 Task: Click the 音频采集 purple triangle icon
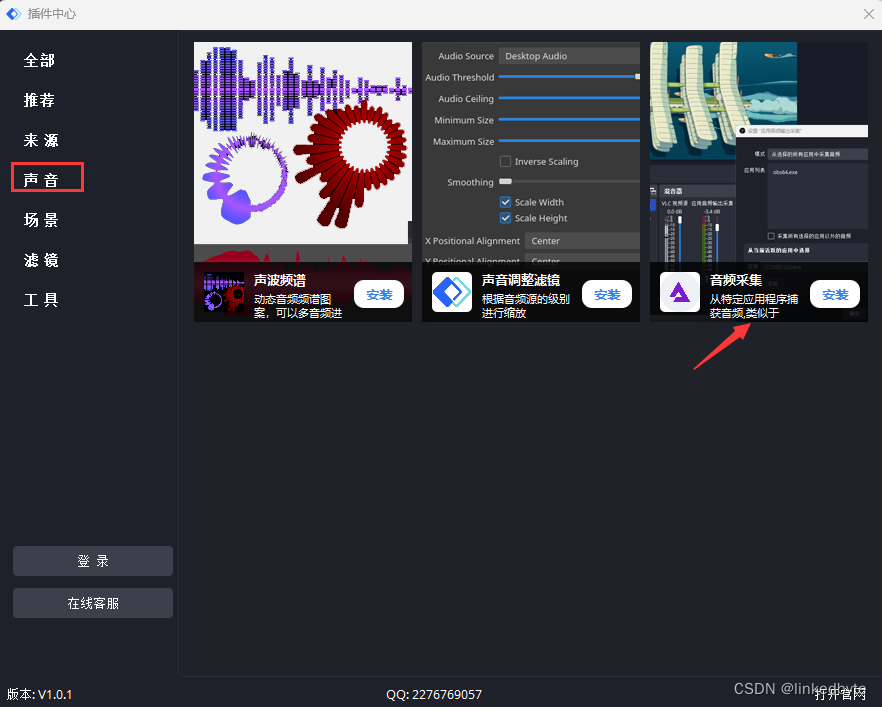(x=680, y=292)
